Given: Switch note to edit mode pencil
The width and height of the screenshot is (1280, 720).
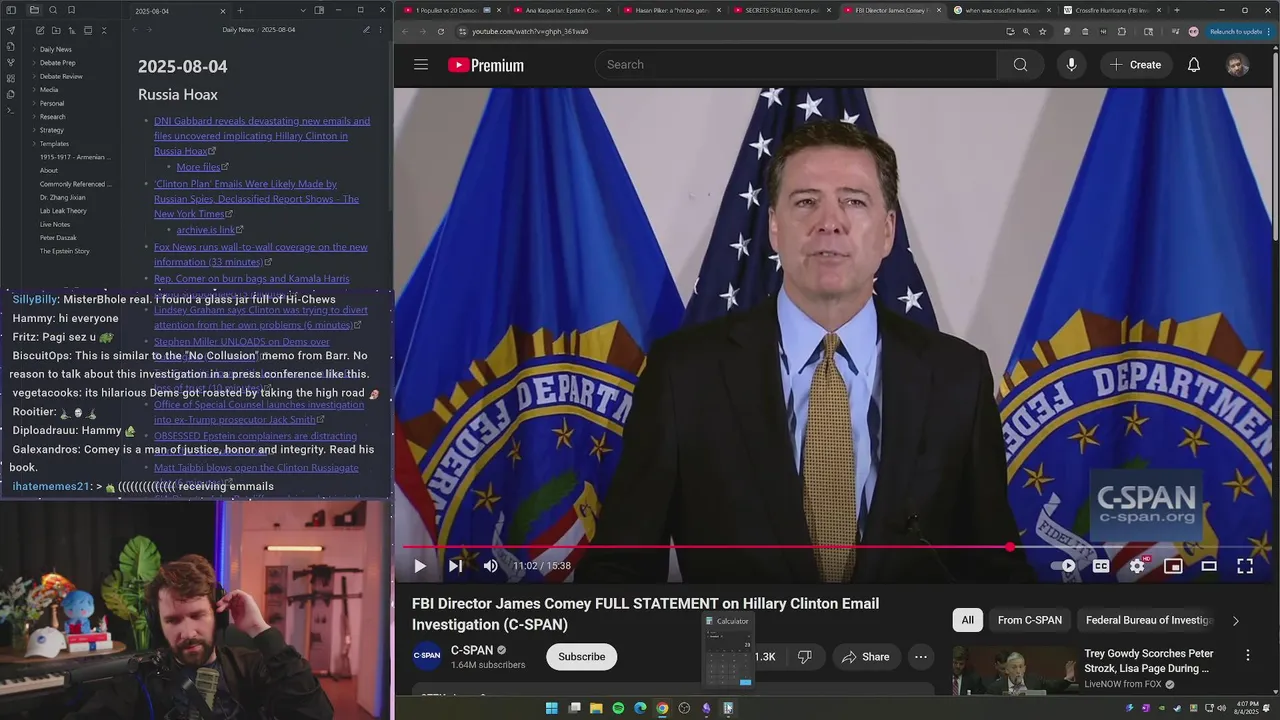Looking at the screenshot, I should coord(366,30).
